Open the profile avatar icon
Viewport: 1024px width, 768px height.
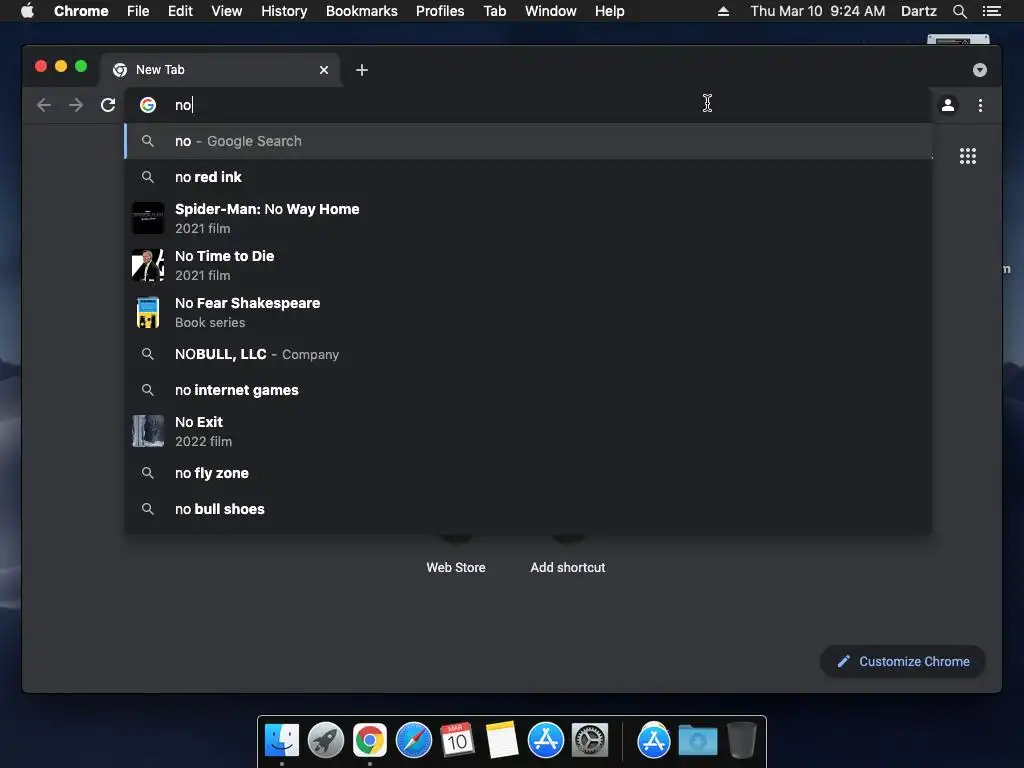[948, 105]
